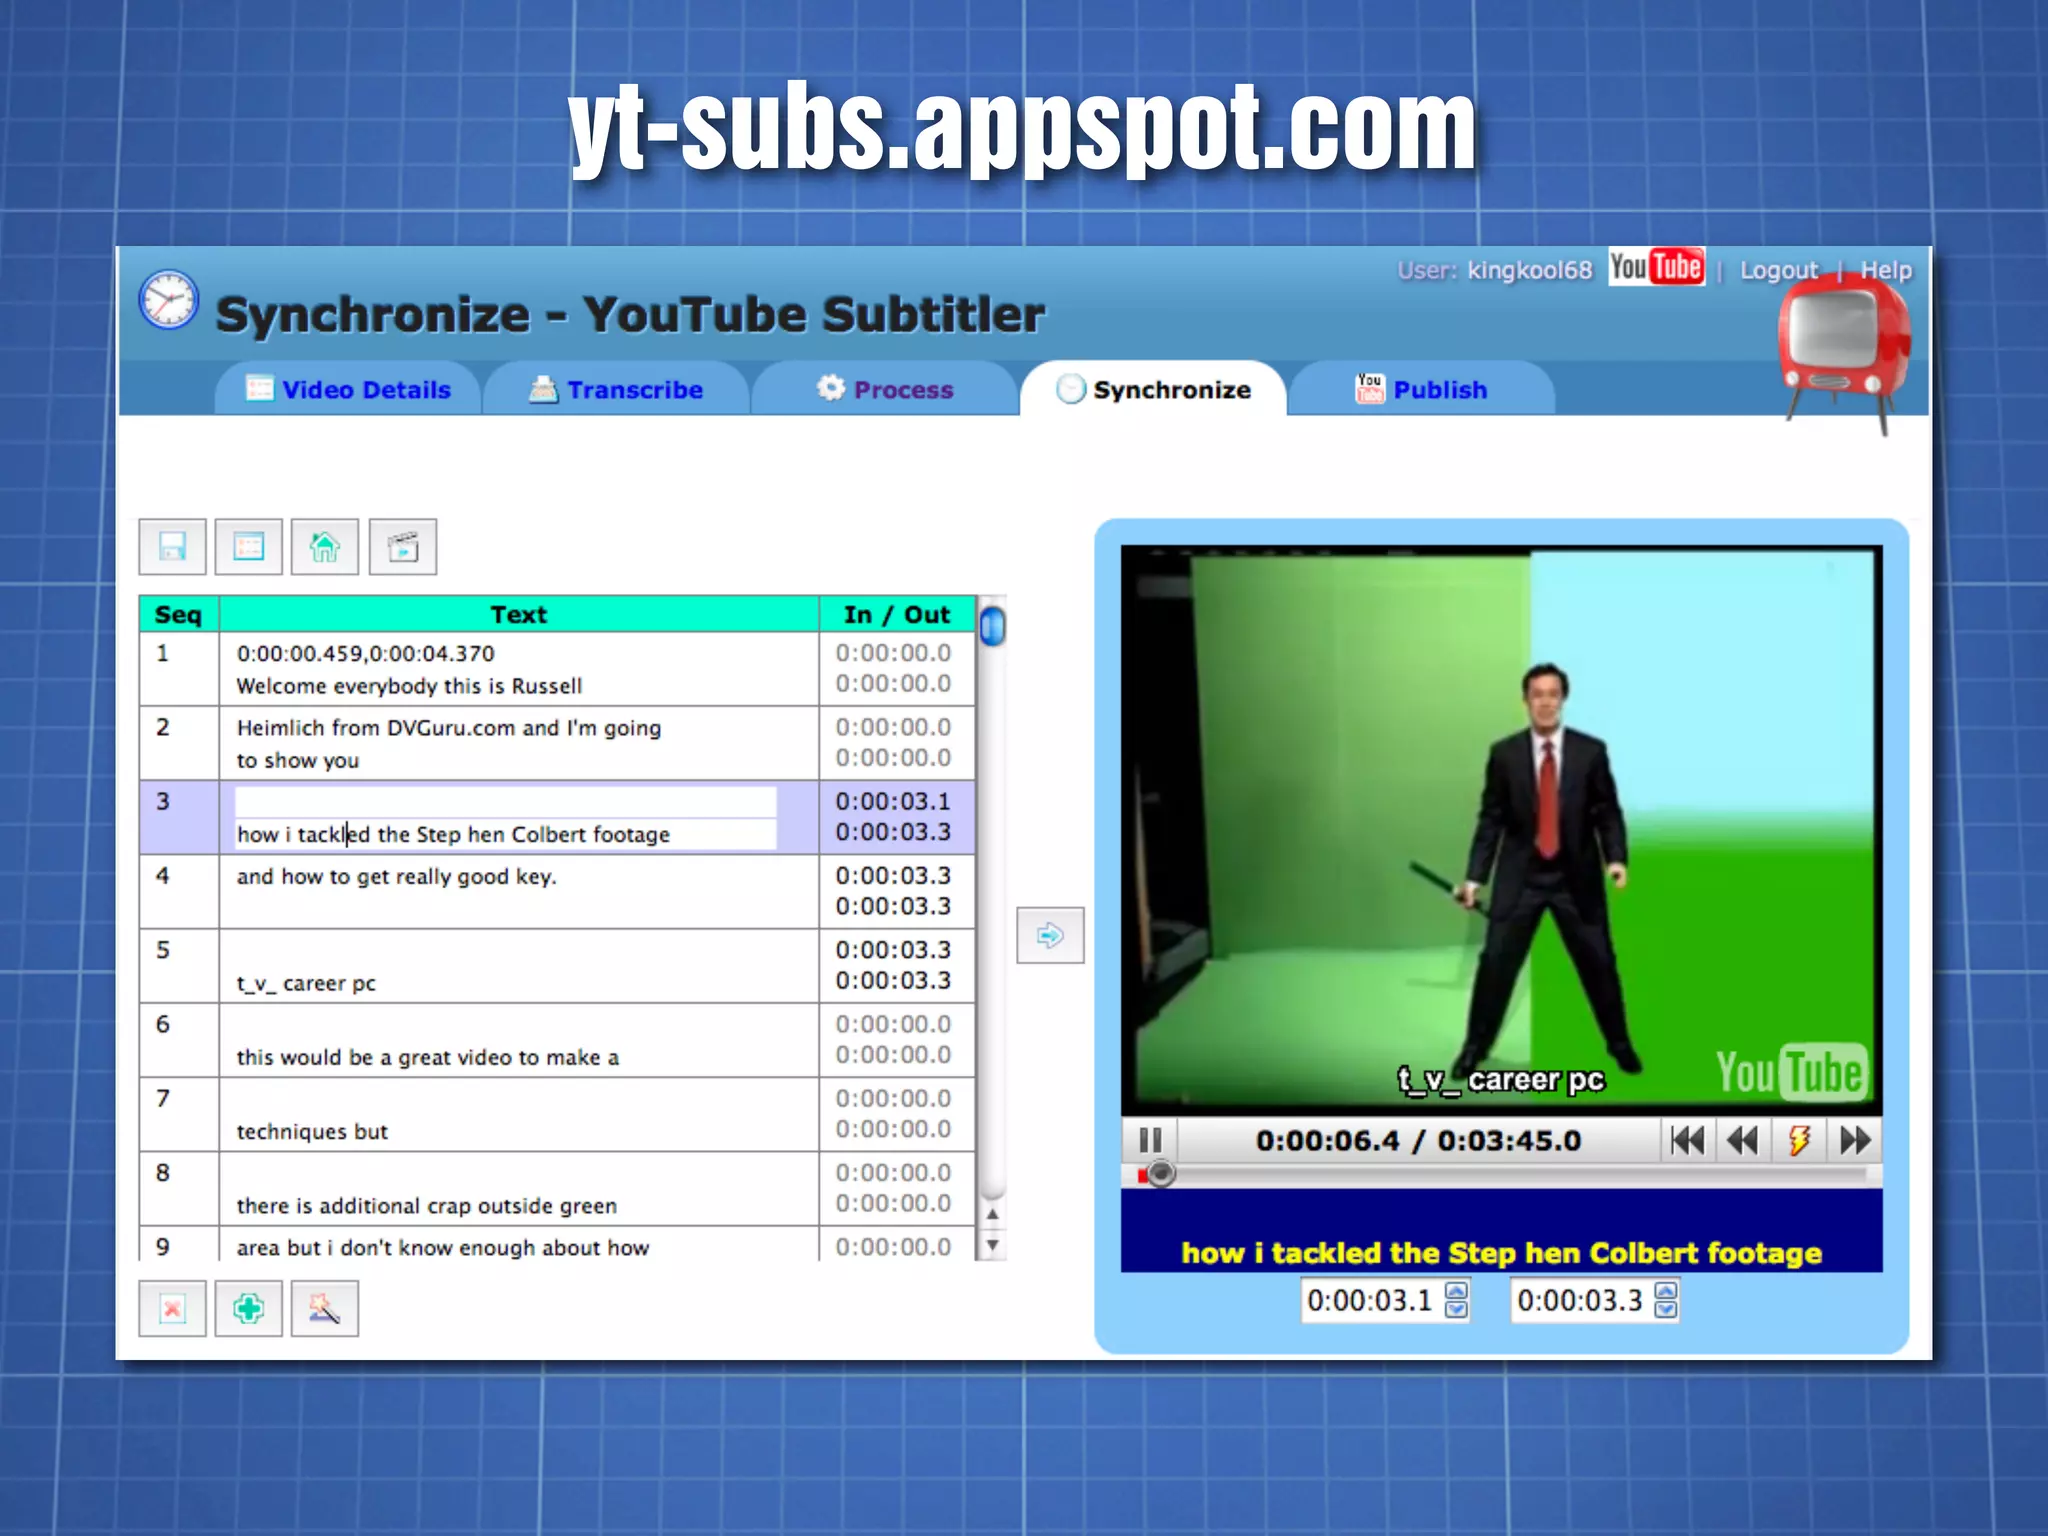Click the yellow subtitle preview caption
This screenshot has width=2048, height=1536.
tap(1501, 1253)
